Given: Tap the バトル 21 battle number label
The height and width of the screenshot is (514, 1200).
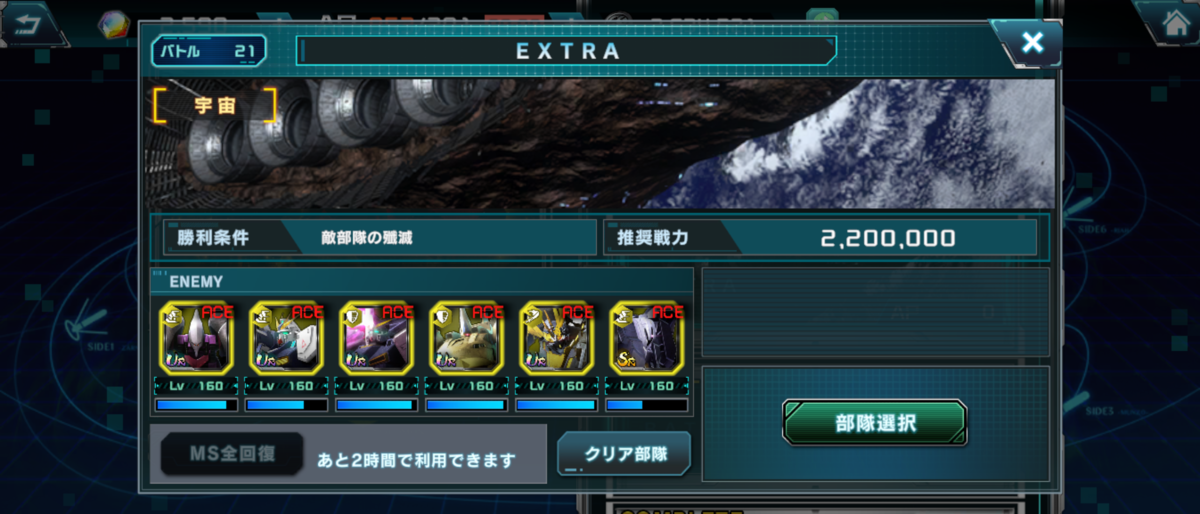Looking at the screenshot, I should pyautogui.click(x=209, y=50).
